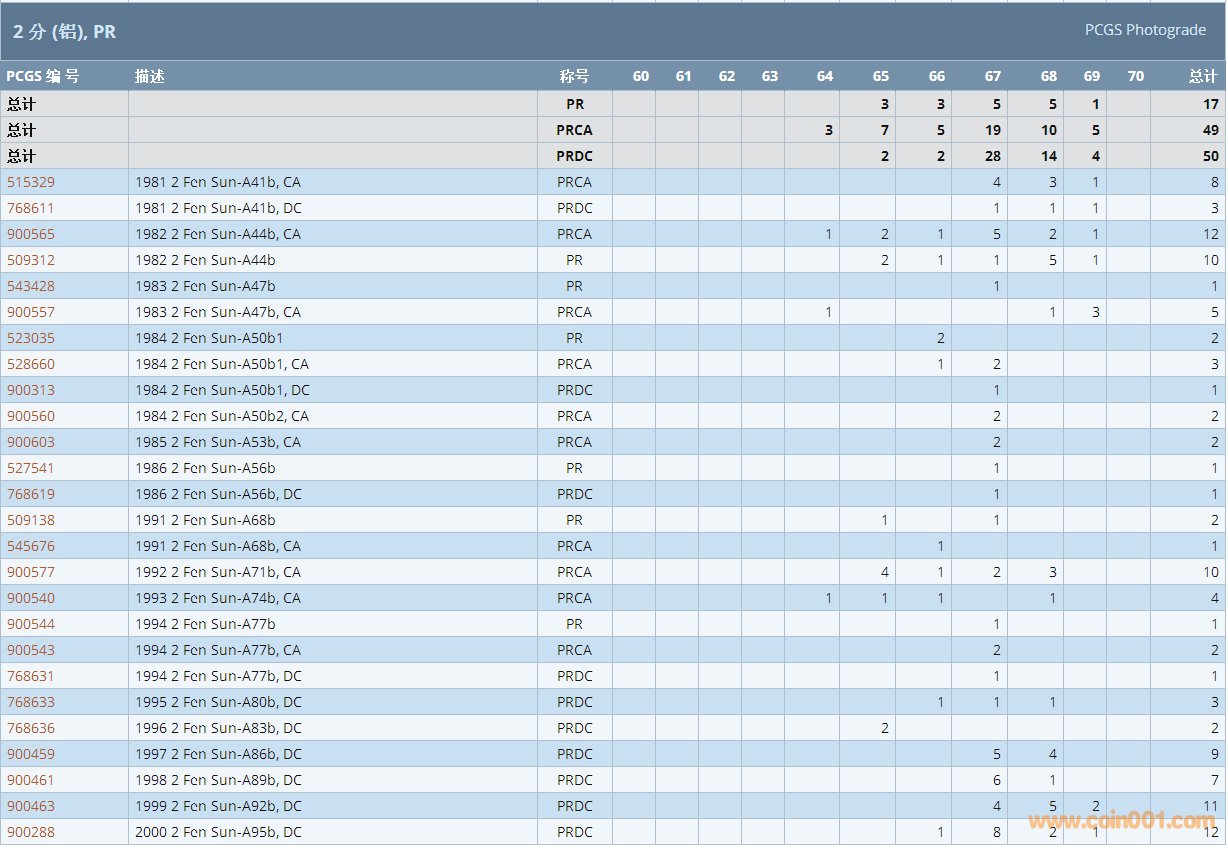The height and width of the screenshot is (848, 1228).
Task: Click PCGS number 523035
Action: click(31, 338)
